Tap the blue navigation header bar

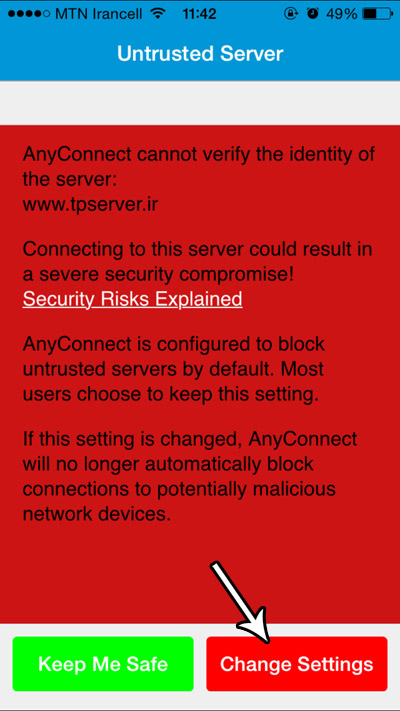pos(200,54)
